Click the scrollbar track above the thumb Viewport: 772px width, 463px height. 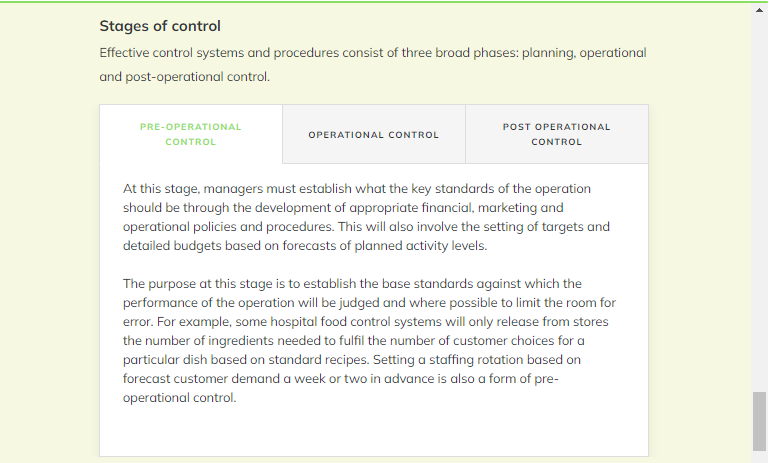pyautogui.click(x=760, y=200)
